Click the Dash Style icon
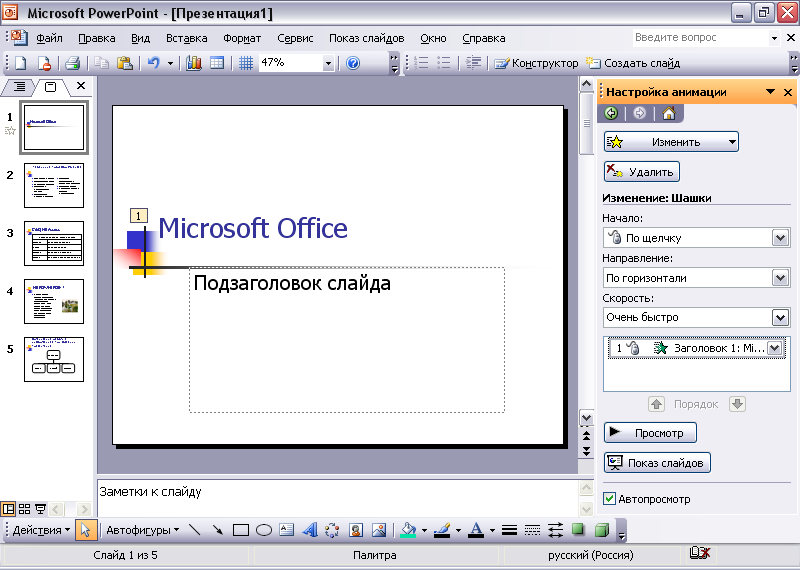Screen dimensions: 800x570 [532, 530]
